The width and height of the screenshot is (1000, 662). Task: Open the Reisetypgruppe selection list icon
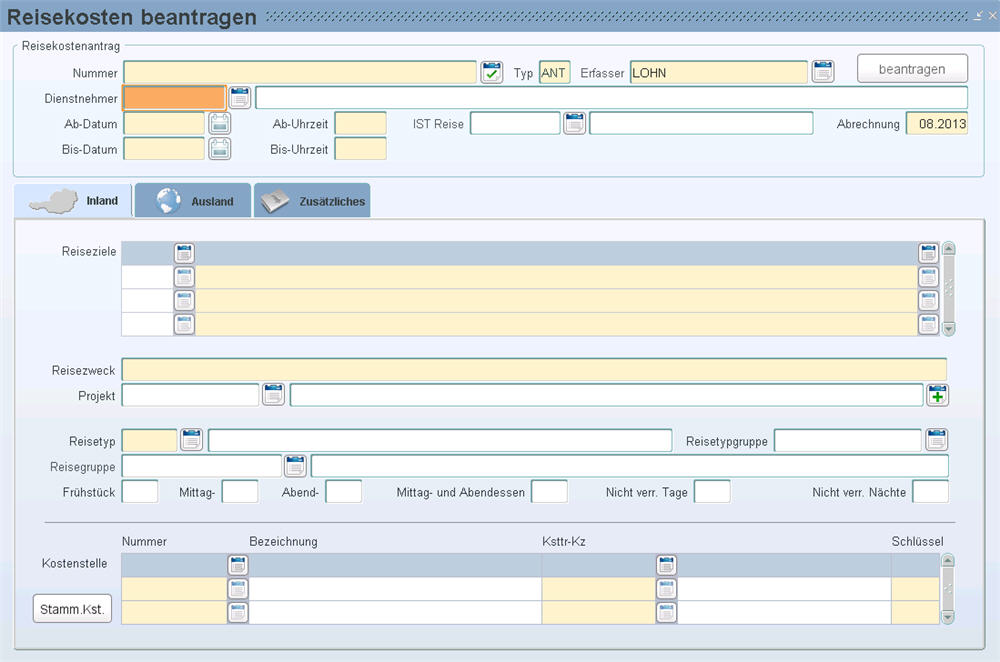tap(936, 440)
